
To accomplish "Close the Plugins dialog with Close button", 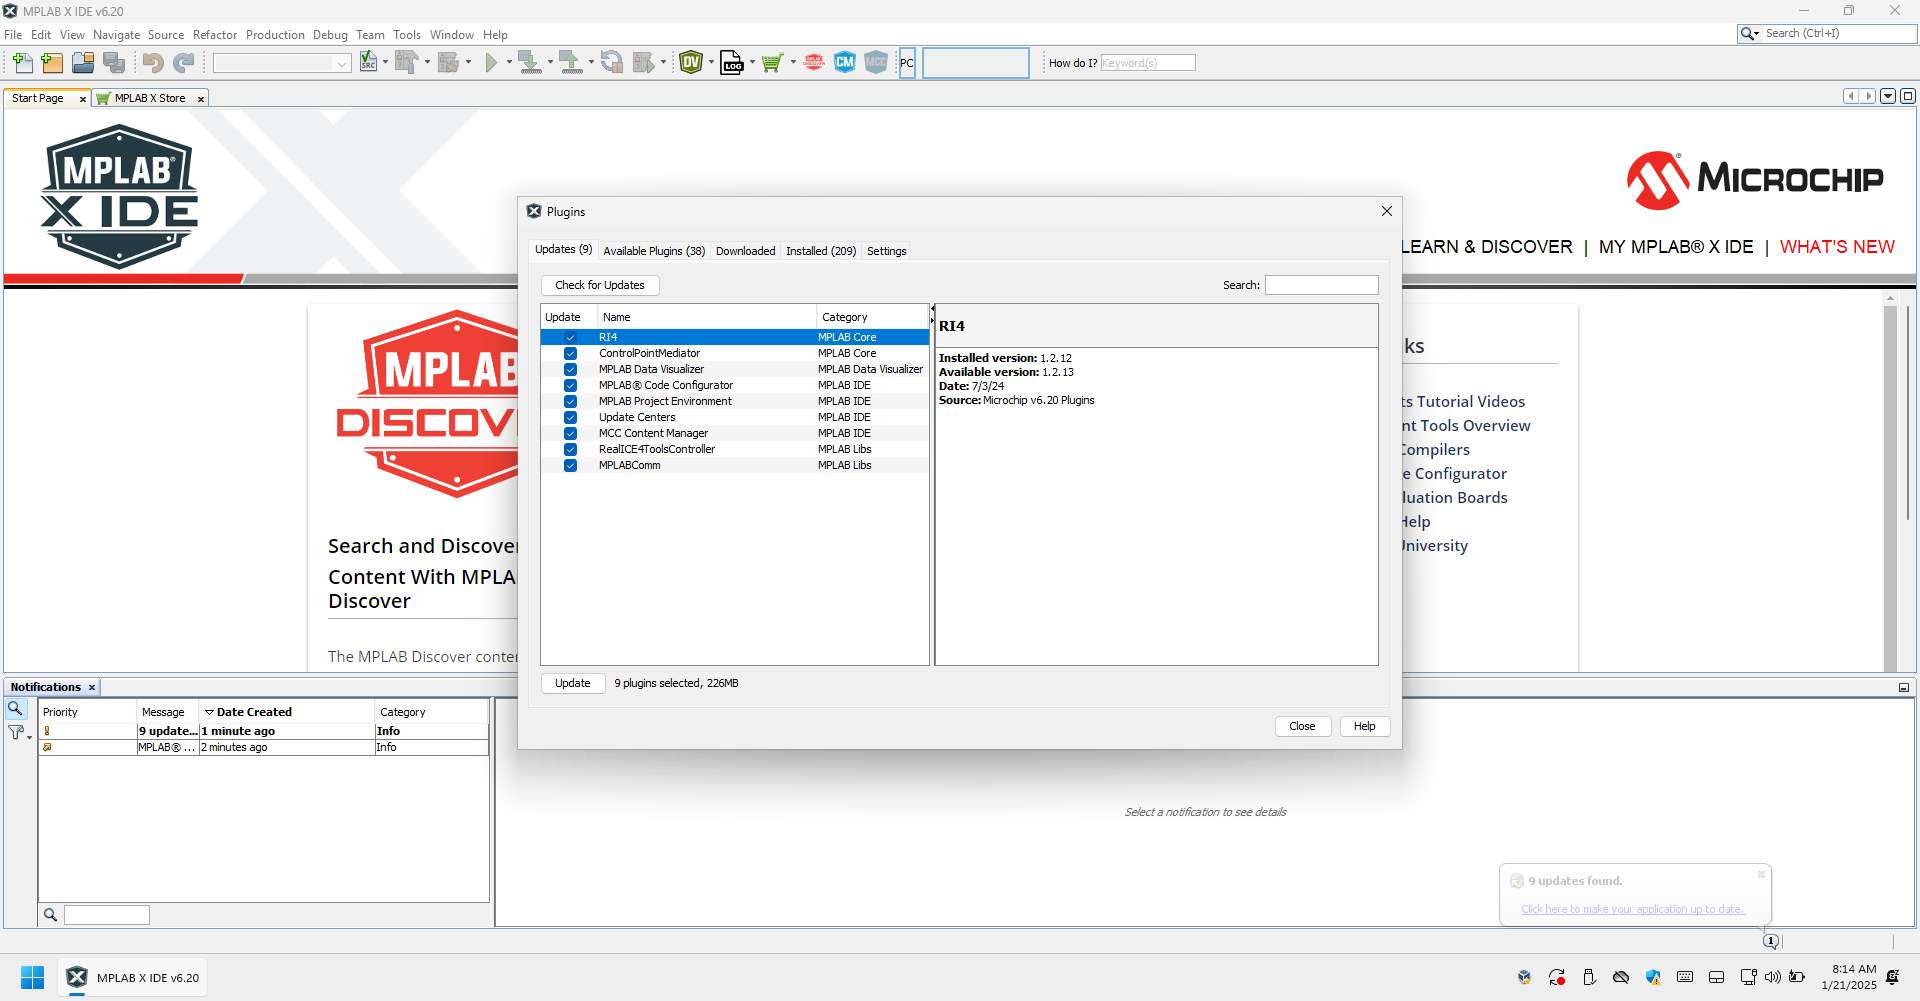I will tap(1302, 726).
